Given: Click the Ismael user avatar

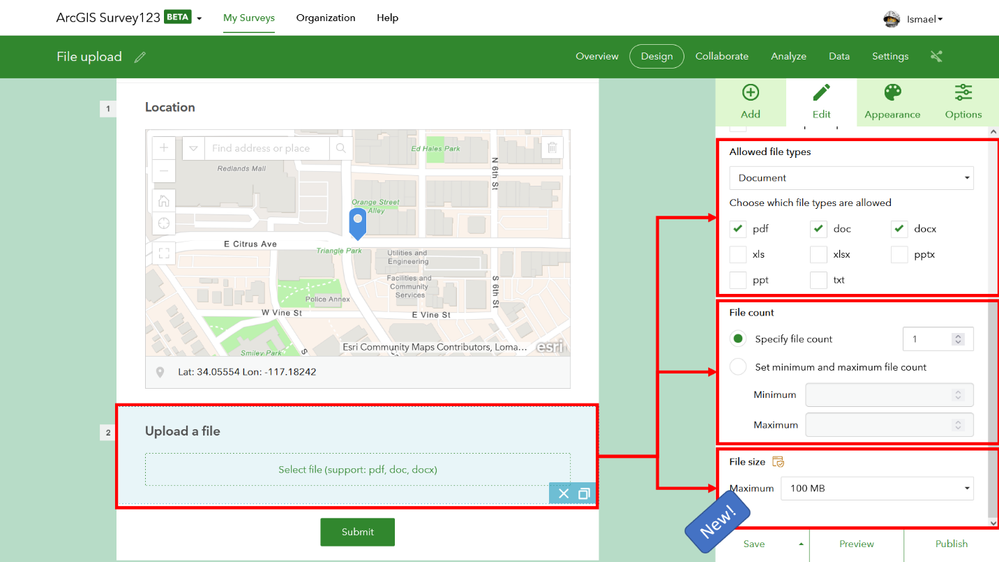Looking at the screenshot, I should coord(891,19).
